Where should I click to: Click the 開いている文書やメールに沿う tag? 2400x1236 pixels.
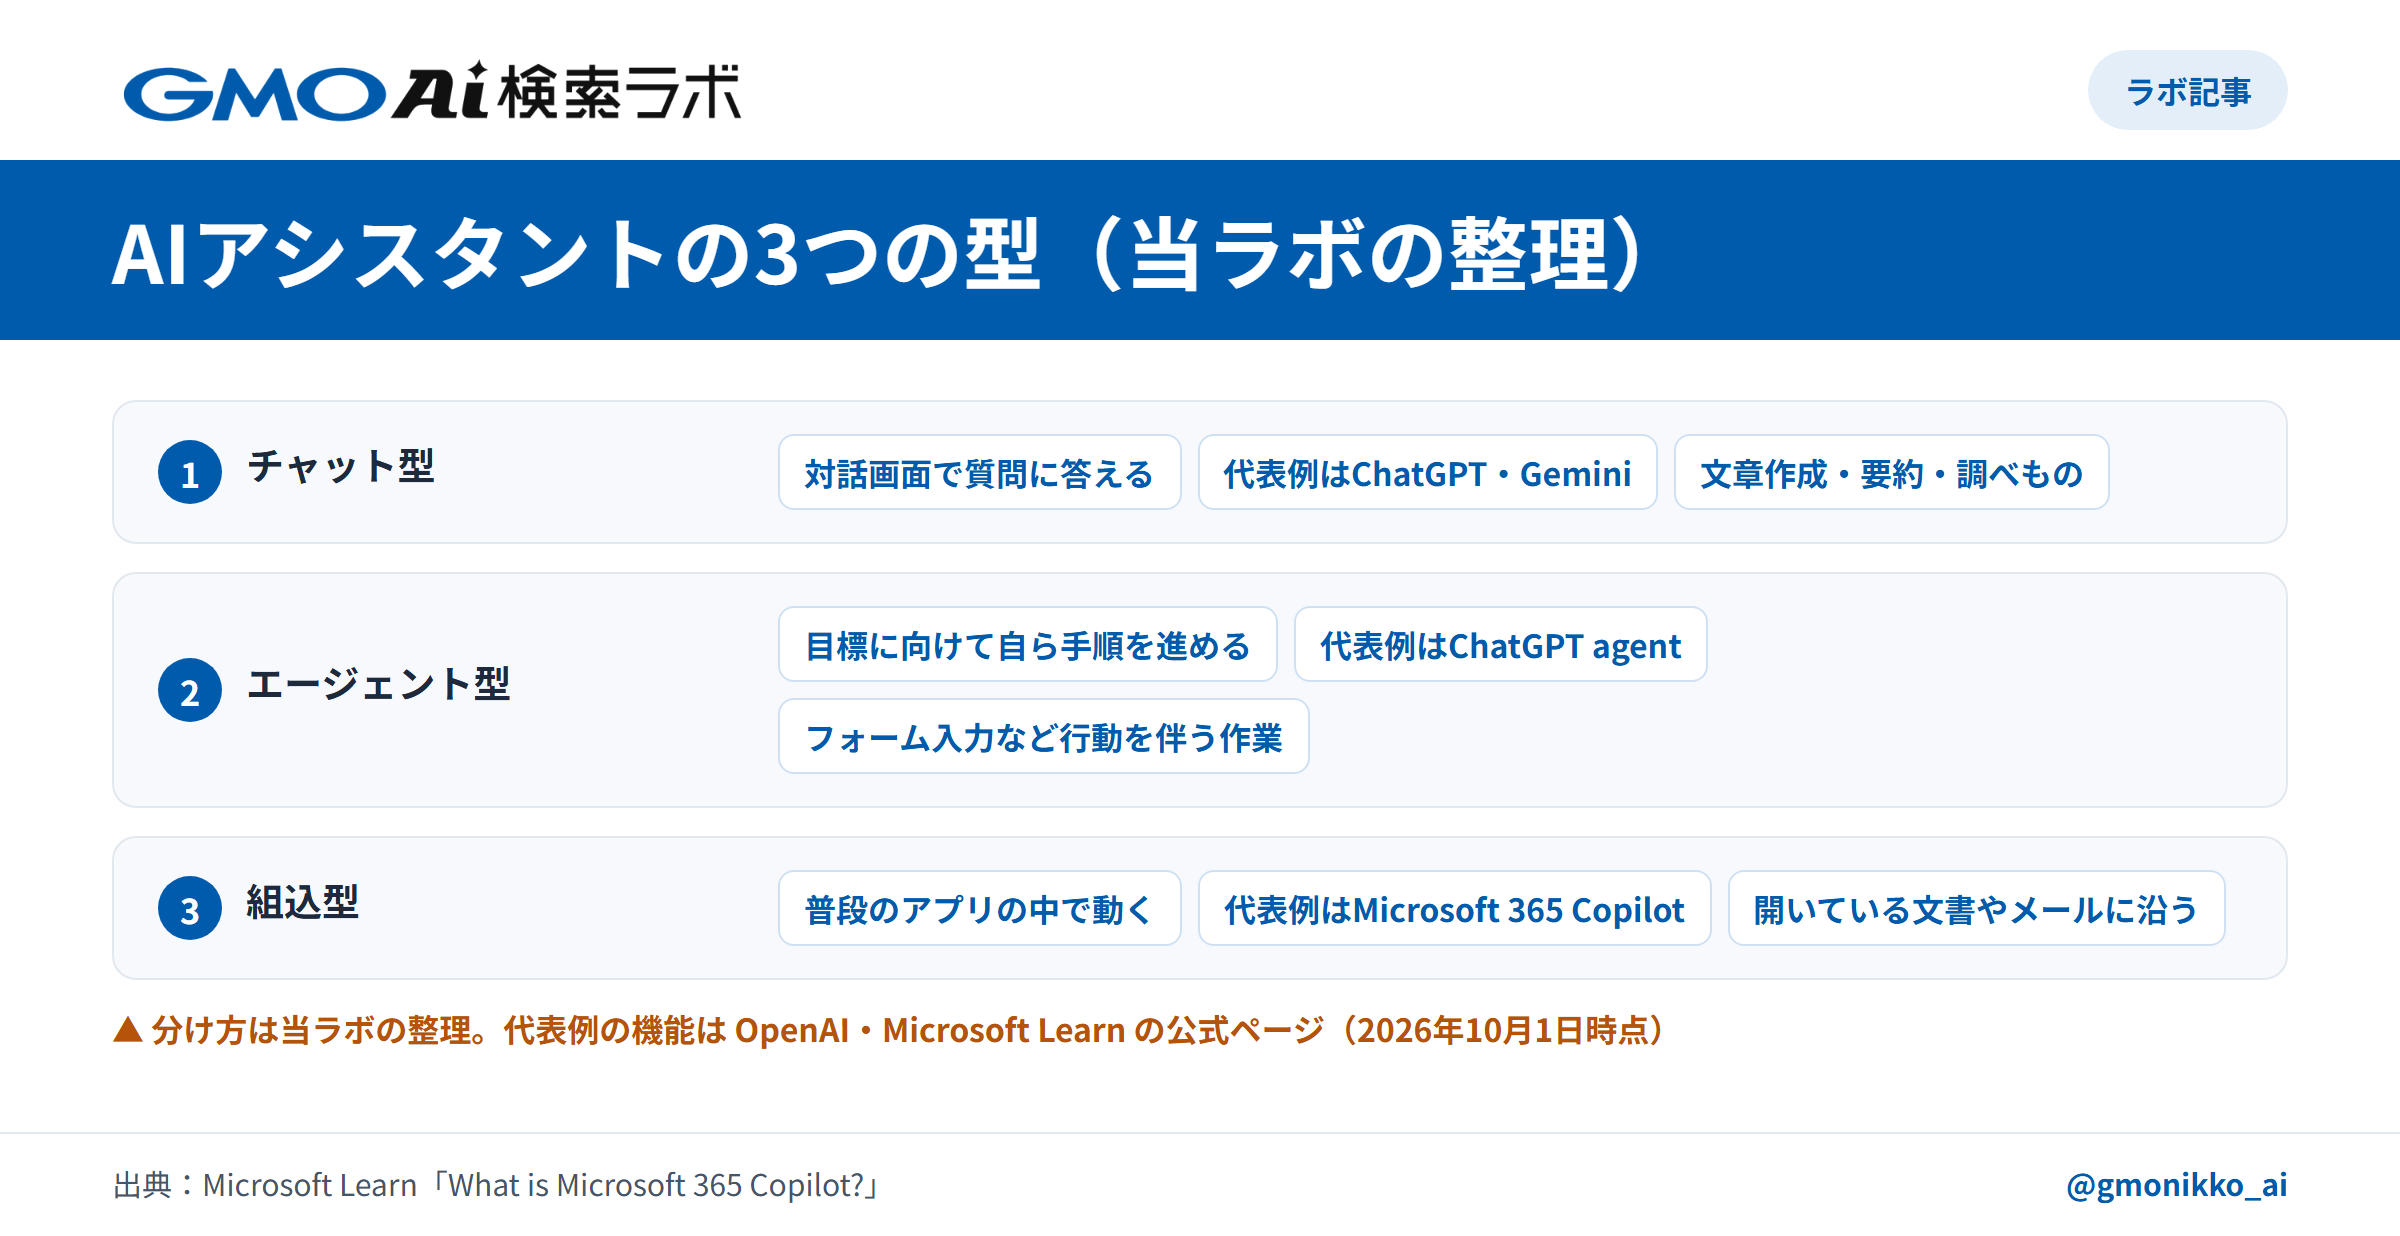1977,909
